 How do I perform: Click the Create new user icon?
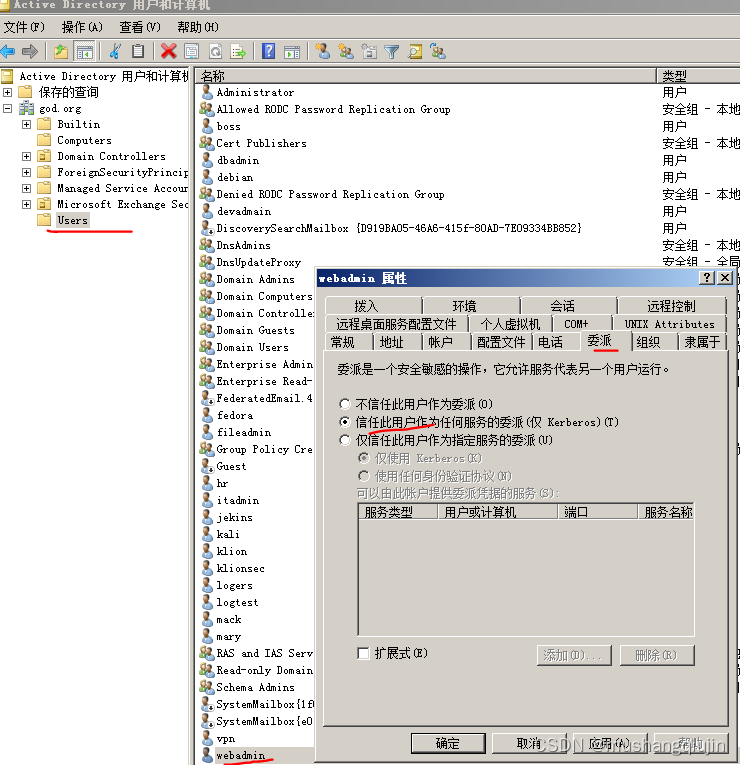coord(322,51)
